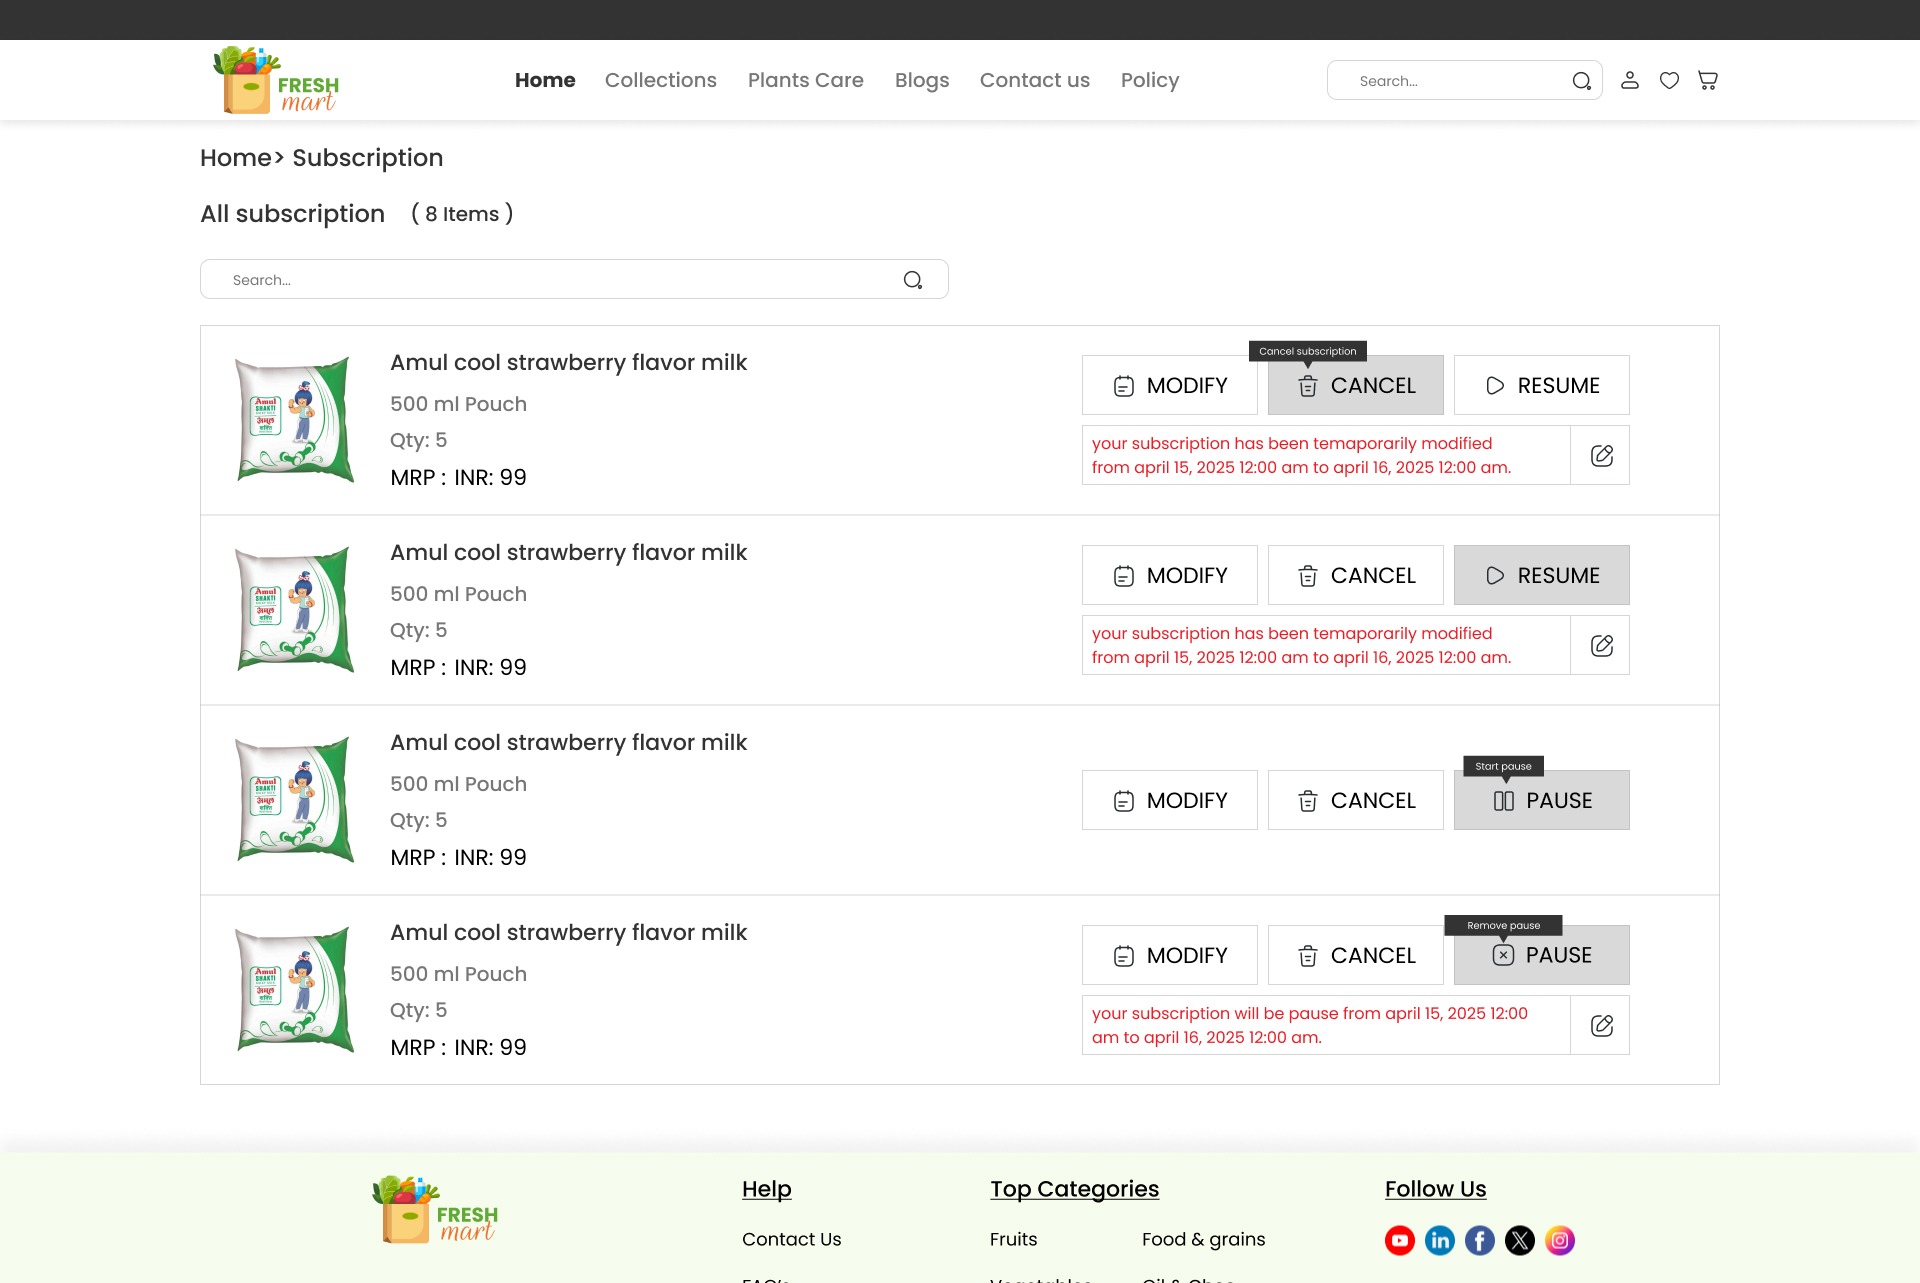The image size is (1920, 1283).
Task: Click MODIFY on the first subscription
Action: pyautogui.click(x=1170, y=385)
